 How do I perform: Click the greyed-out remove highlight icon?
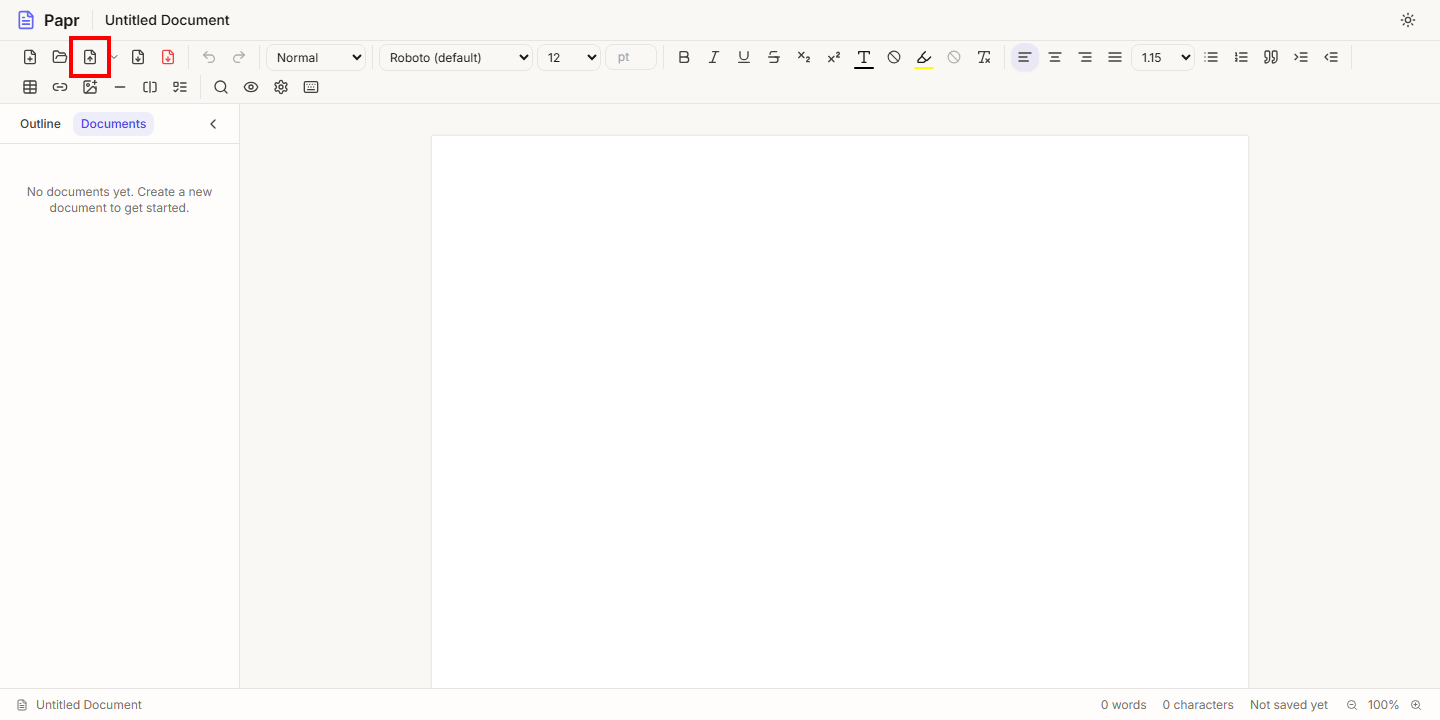coord(954,58)
